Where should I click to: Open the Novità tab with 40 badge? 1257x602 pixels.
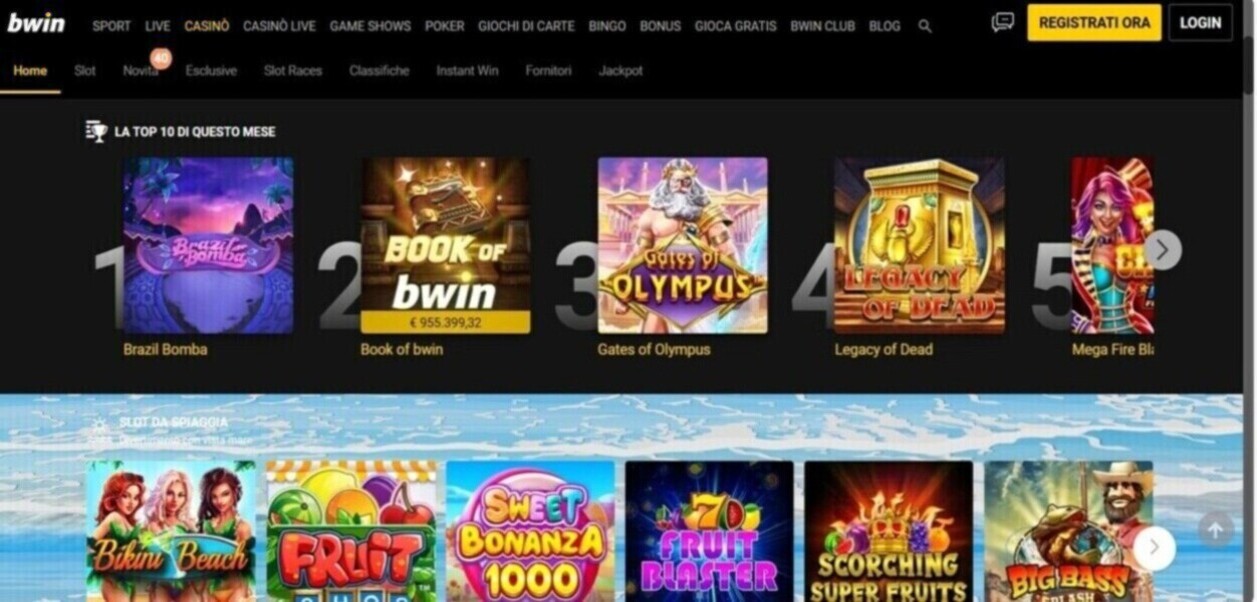[x=141, y=71]
